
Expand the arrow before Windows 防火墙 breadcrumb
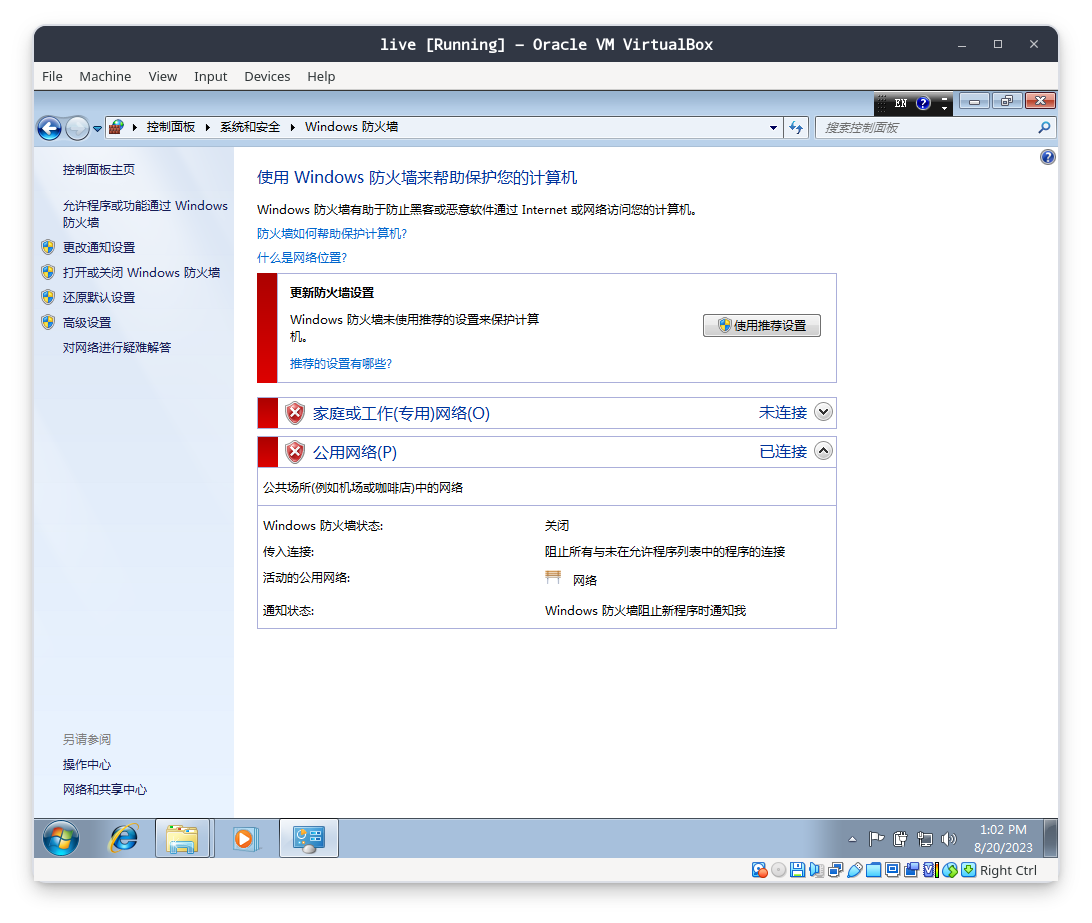[292, 127]
